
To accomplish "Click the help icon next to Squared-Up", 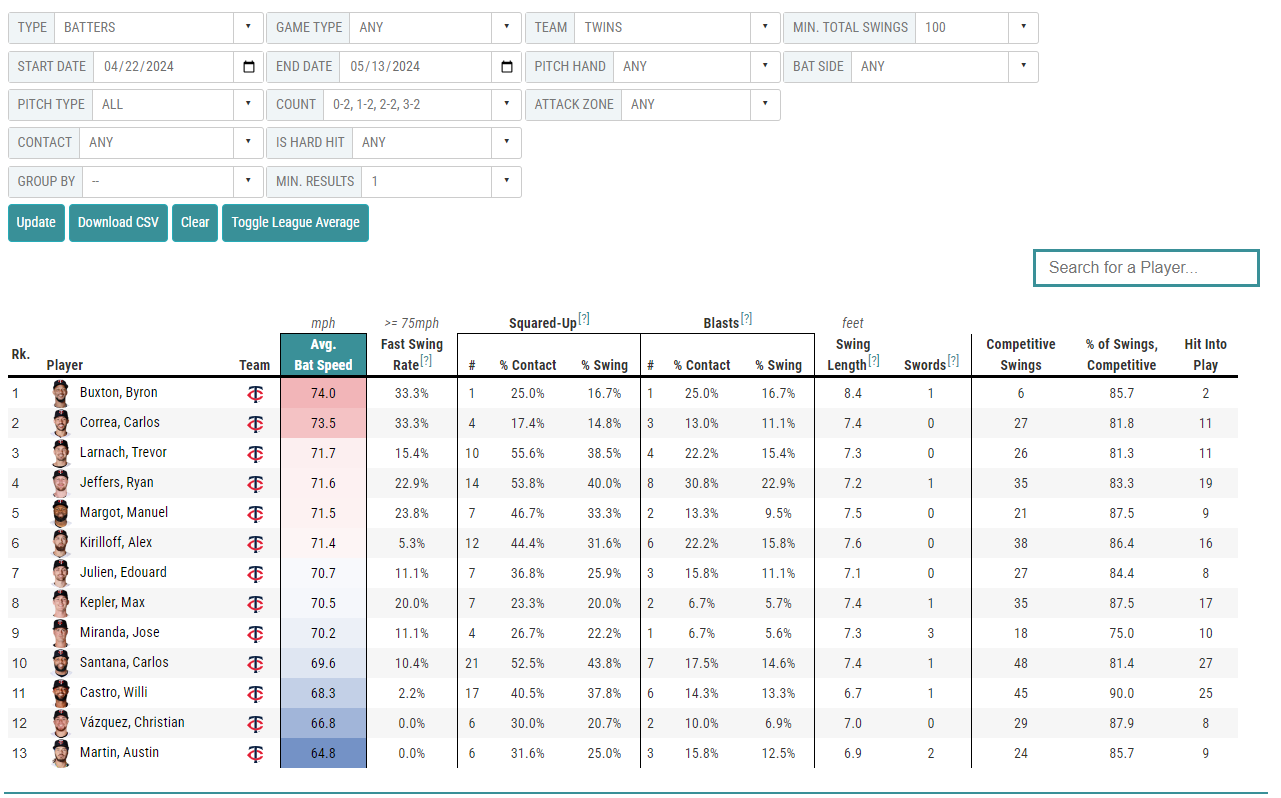I will (584, 319).
